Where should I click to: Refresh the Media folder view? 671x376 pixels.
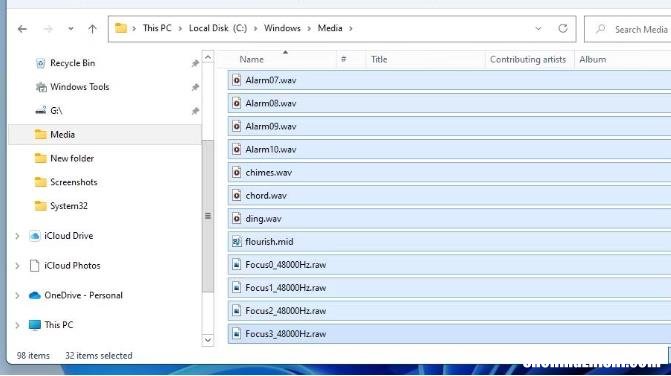click(x=563, y=29)
